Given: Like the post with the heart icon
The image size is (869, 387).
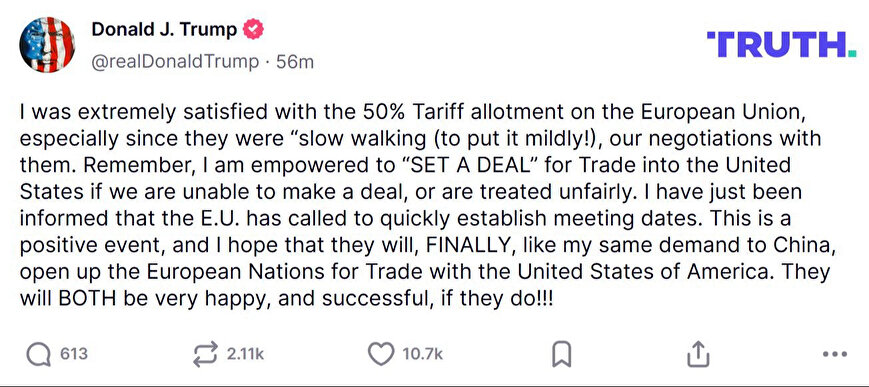Looking at the screenshot, I should coord(381,354).
